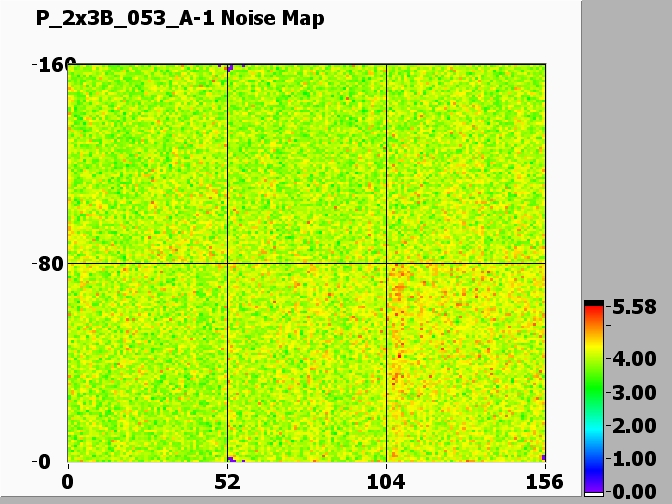Click the 80 label on the y-axis
Screen dimensions: 672x504
coord(52,264)
